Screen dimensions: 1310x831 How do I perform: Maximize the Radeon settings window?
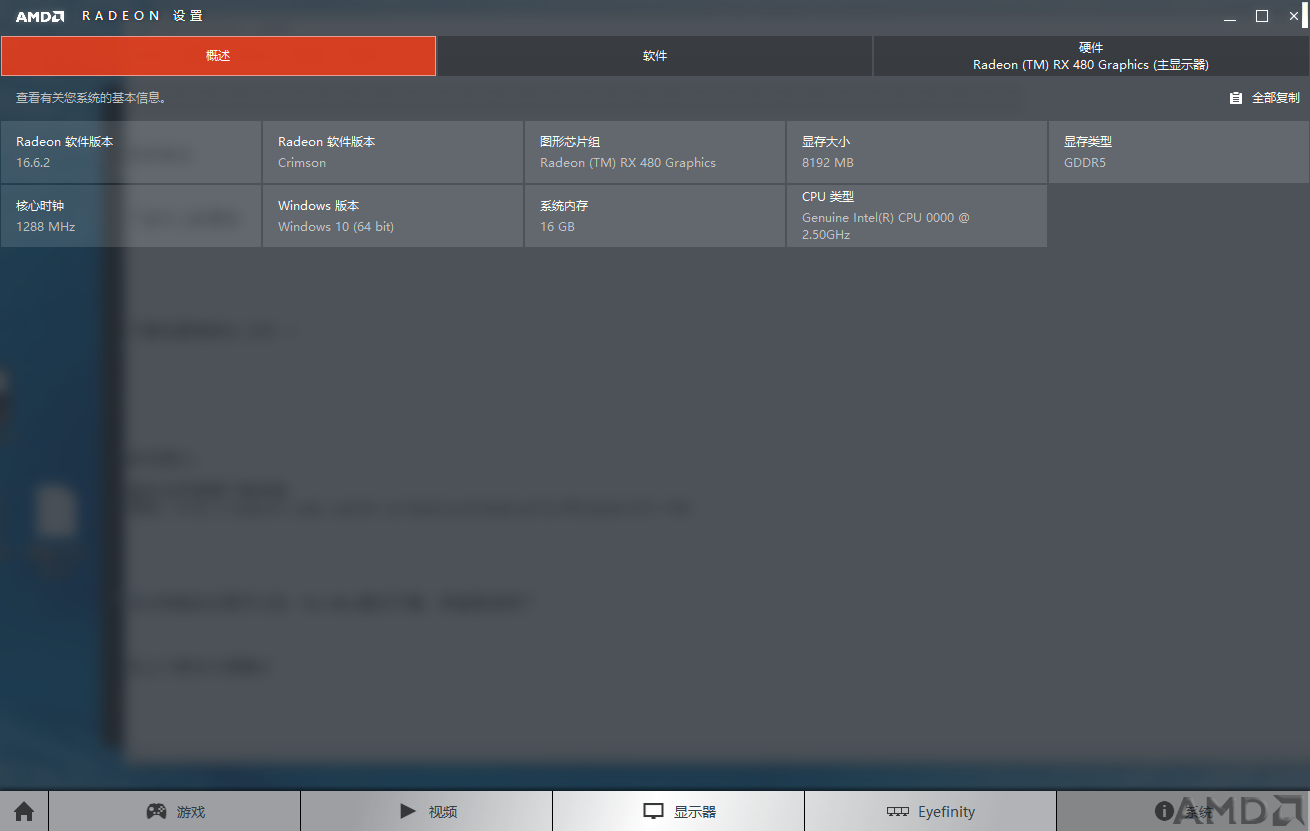click(x=1262, y=16)
